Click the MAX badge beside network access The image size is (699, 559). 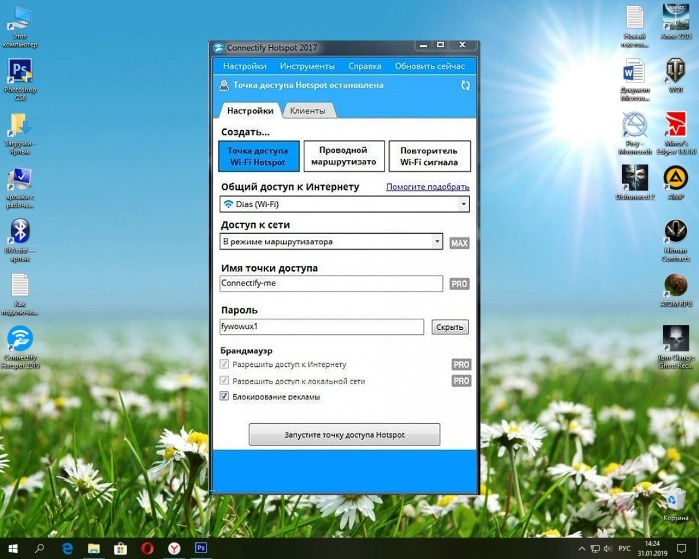(459, 243)
